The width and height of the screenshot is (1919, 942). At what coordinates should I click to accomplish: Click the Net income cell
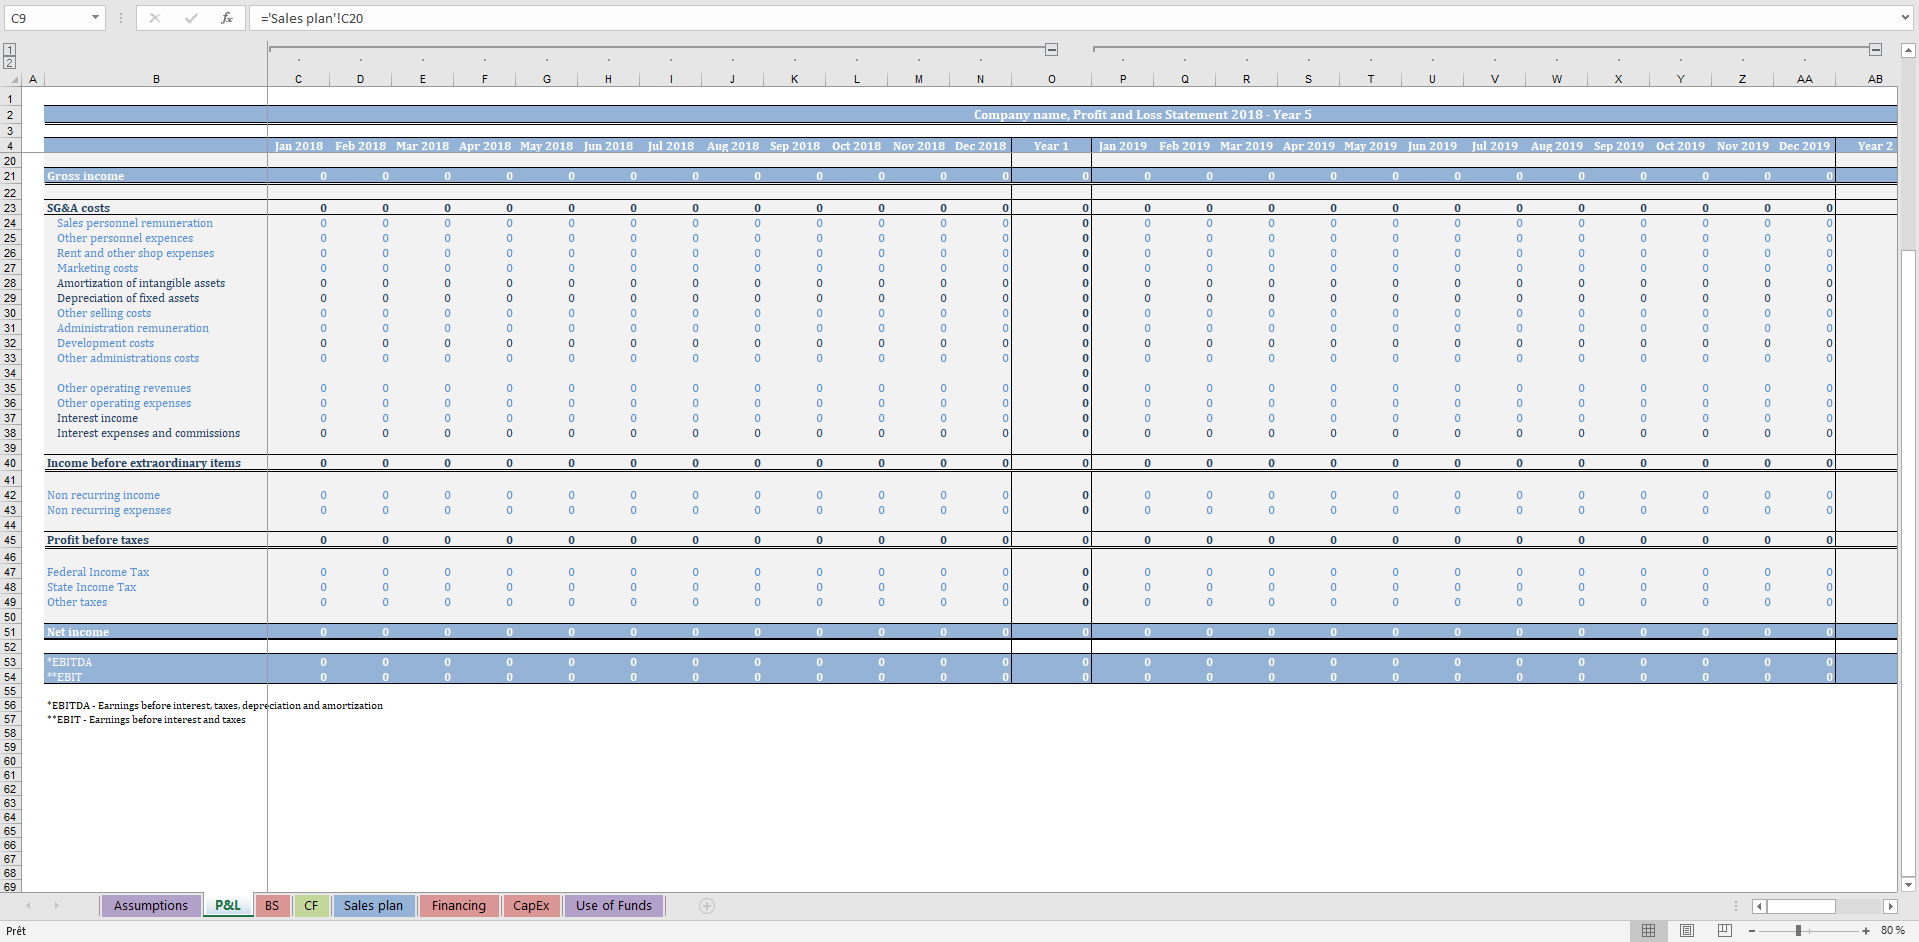[155, 632]
